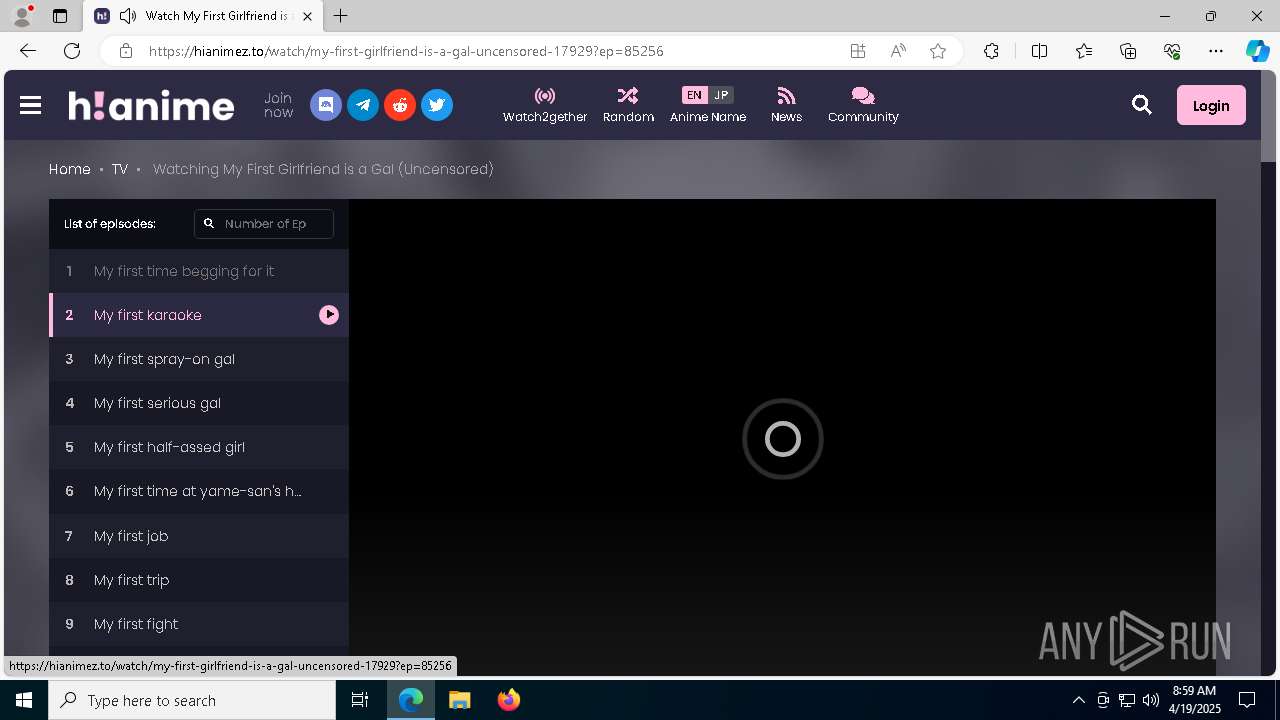The width and height of the screenshot is (1280, 720).
Task: Open a Random anime
Action: pos(628,105)
